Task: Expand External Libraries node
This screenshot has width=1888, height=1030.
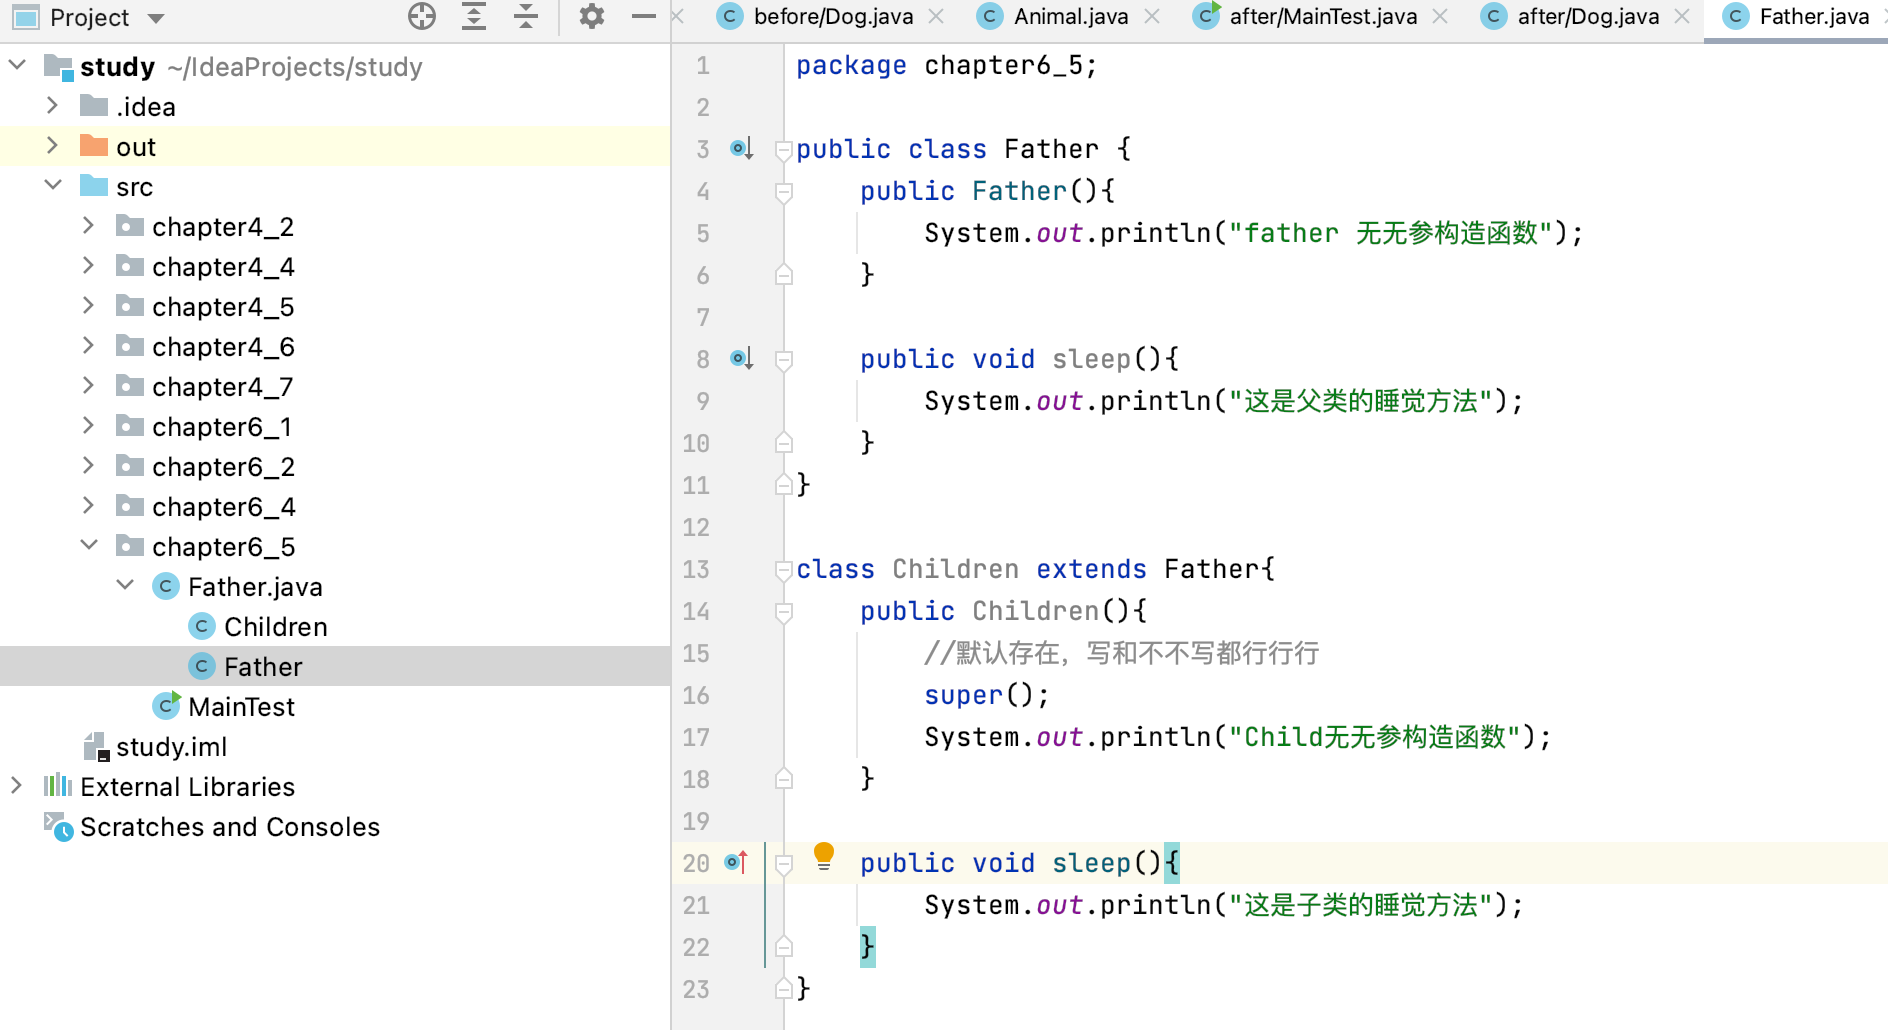Action: click(x=17, y=786)
